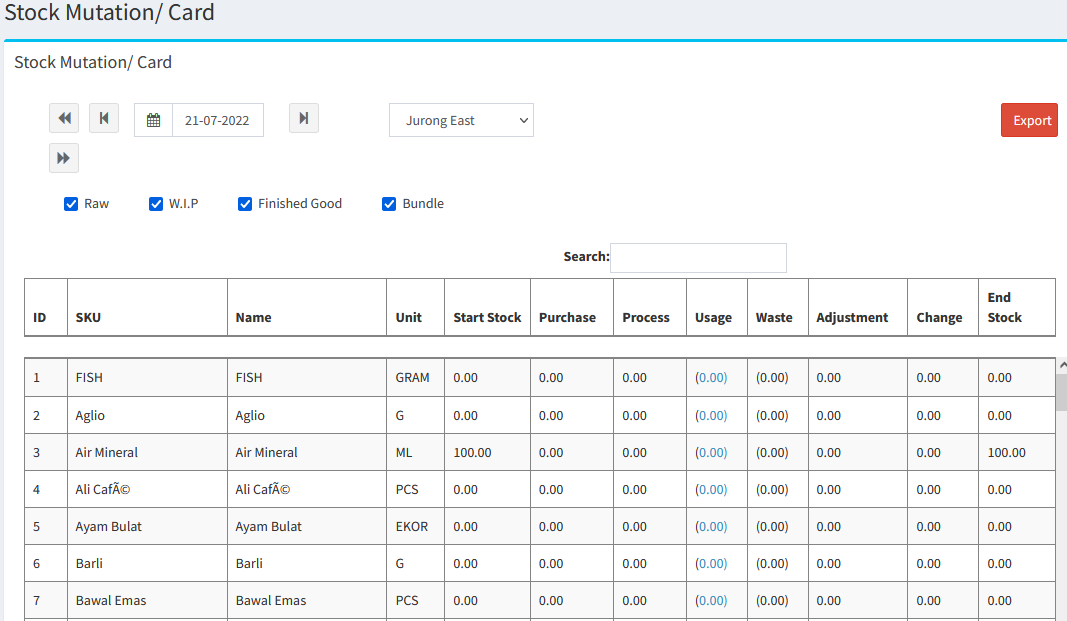This screenshot has height=621, width=1067.
Task: Select the Barli SKU cell
Action: point(147,563)
